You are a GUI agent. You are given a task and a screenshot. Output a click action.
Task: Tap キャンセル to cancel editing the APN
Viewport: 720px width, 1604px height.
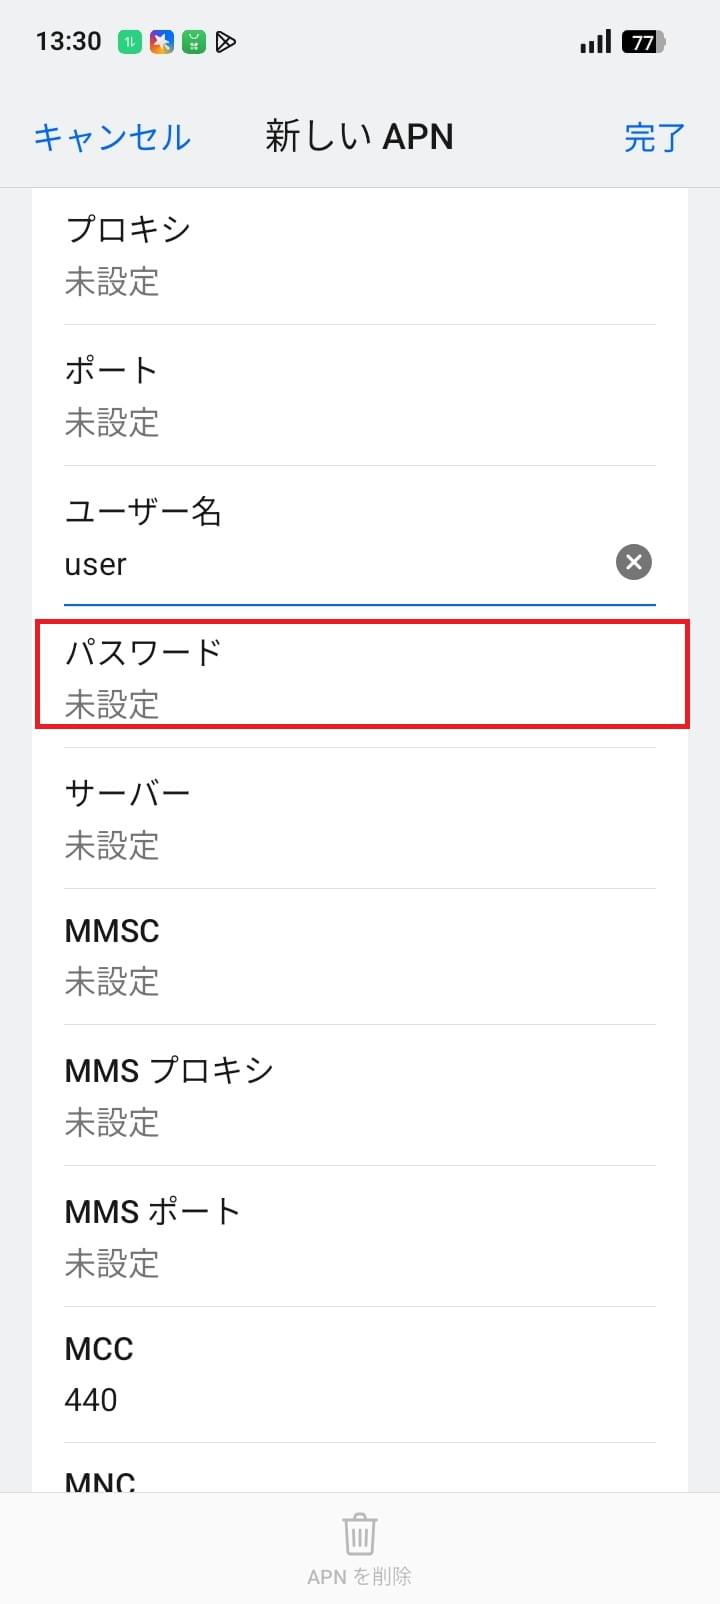tap(111, 138)
